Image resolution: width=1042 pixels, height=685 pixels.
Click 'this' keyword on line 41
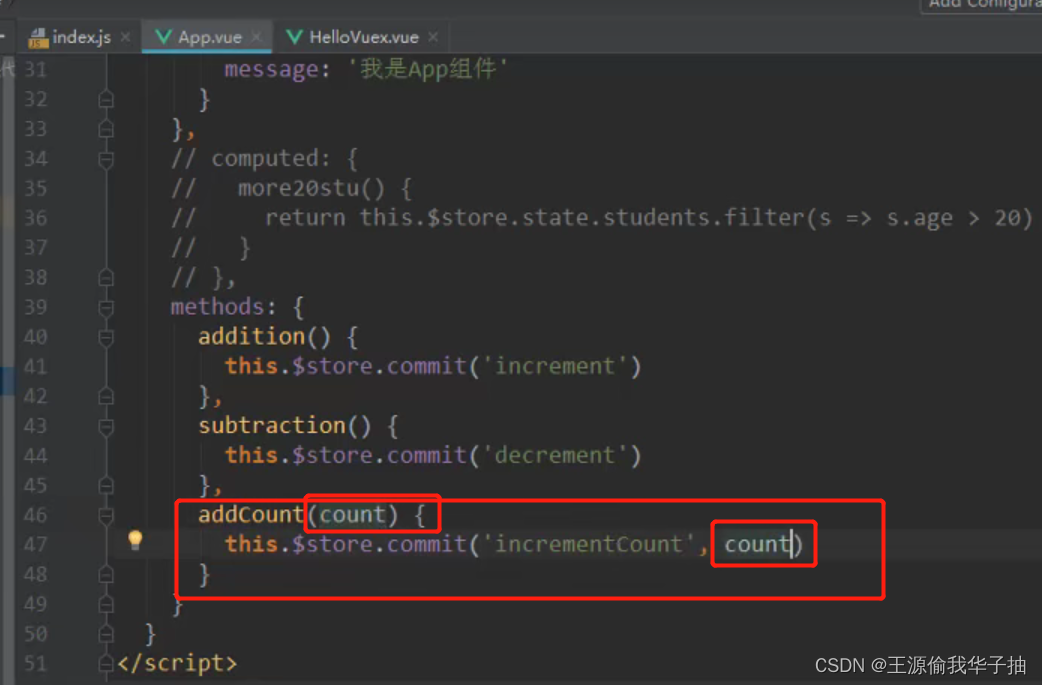[251, 367]
